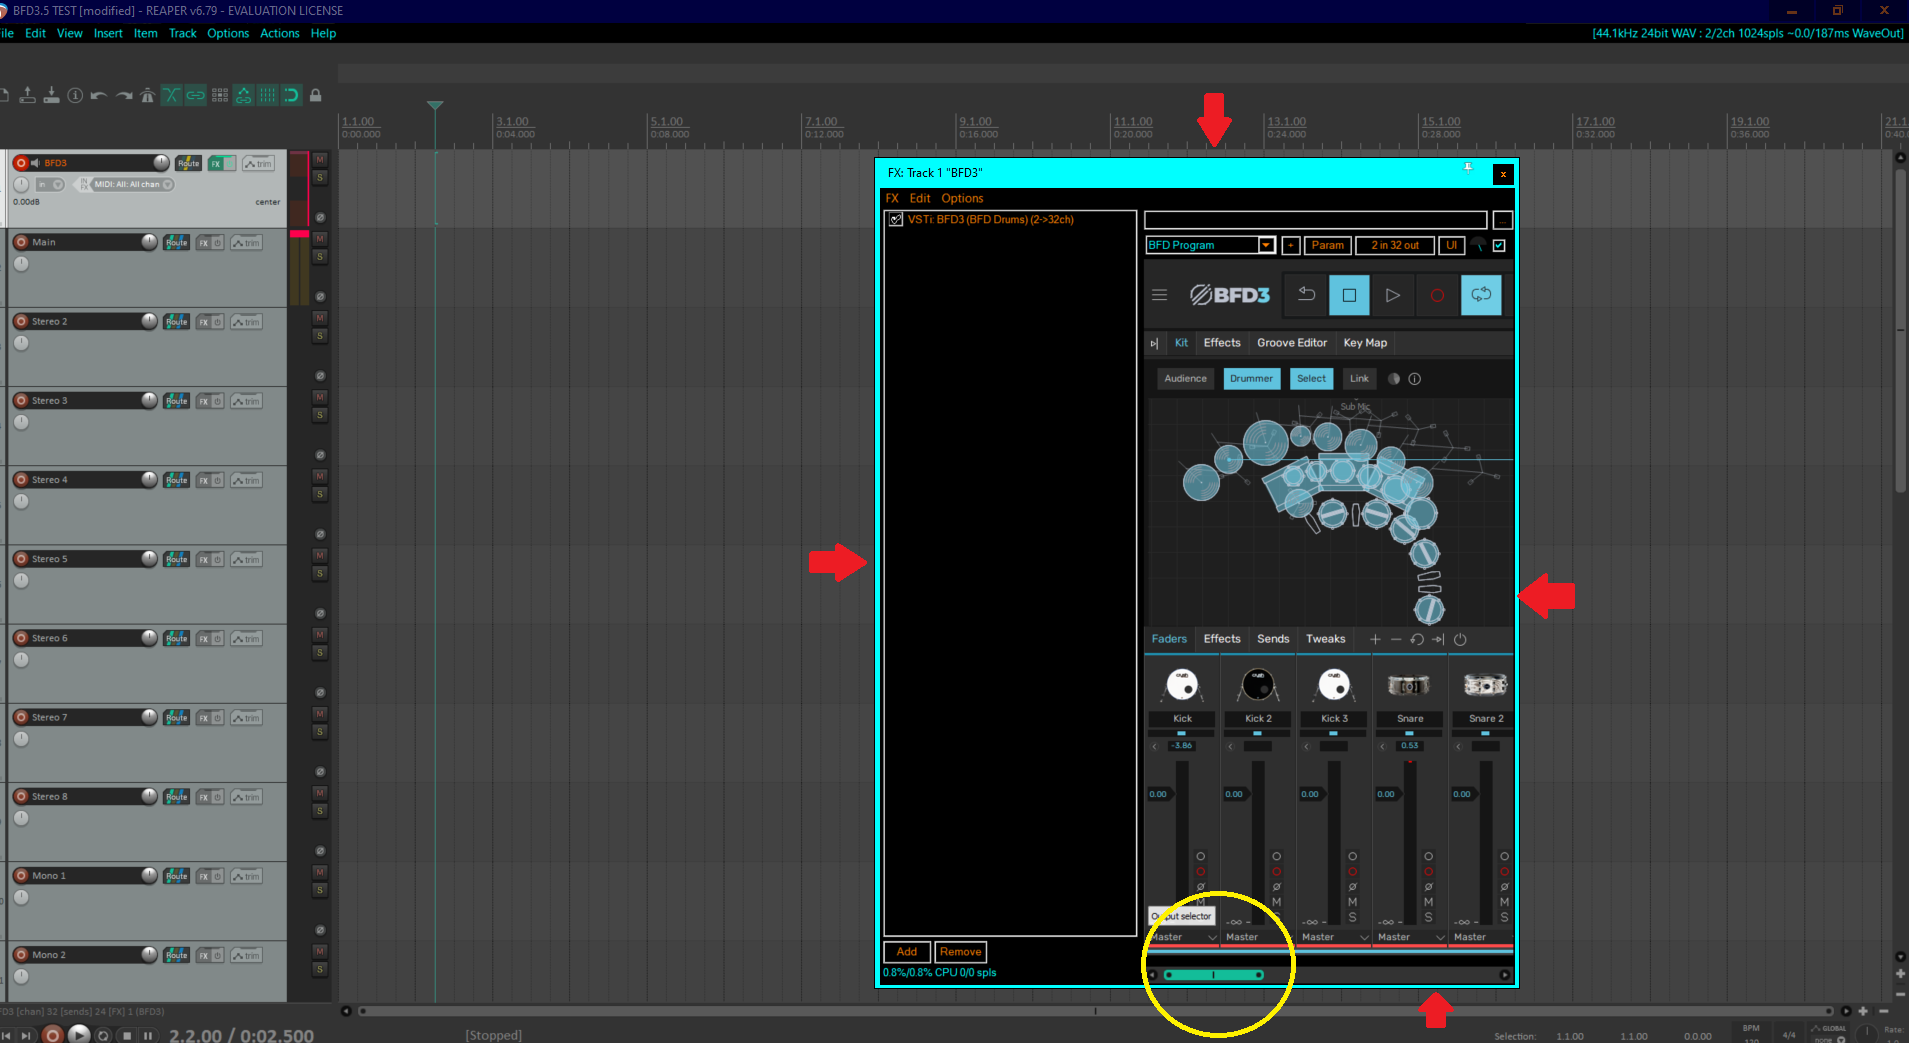This screenshot has width=1909, height=1043.
Task: Click the REAPER redo toolbar icon
Action: point(124,95)
